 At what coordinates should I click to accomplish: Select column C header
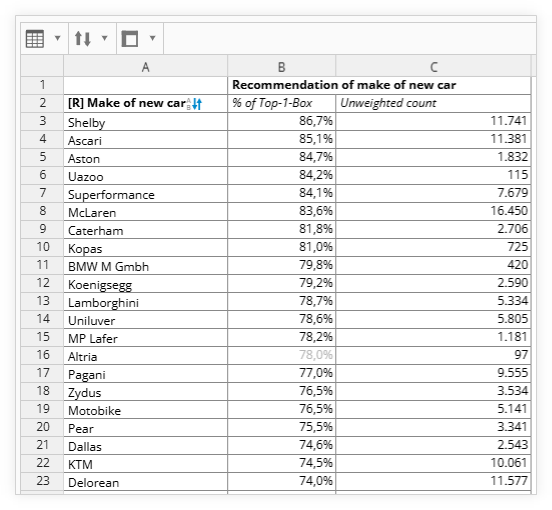point(433,67)
